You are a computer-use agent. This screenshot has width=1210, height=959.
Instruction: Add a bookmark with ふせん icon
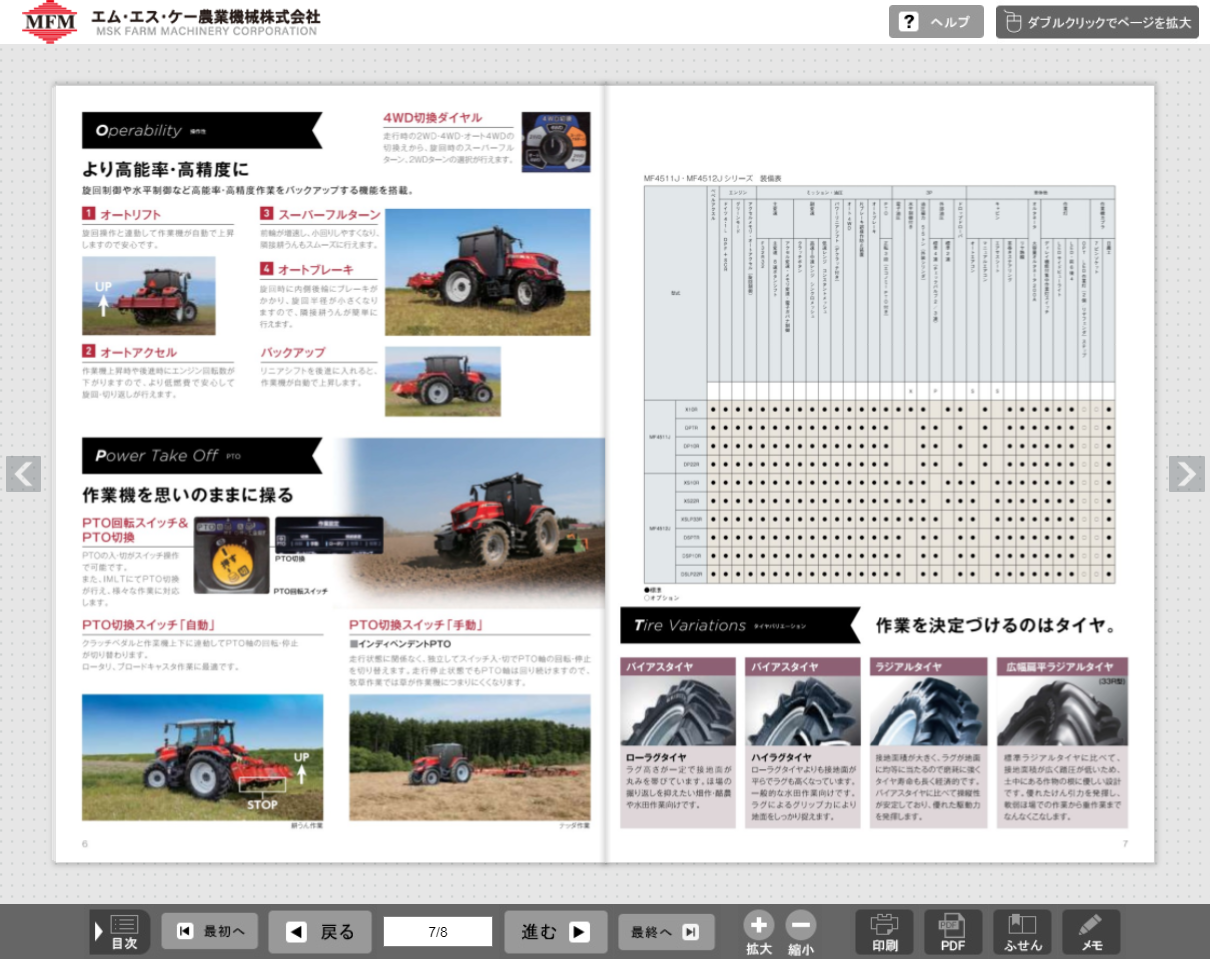point(1022,932)
